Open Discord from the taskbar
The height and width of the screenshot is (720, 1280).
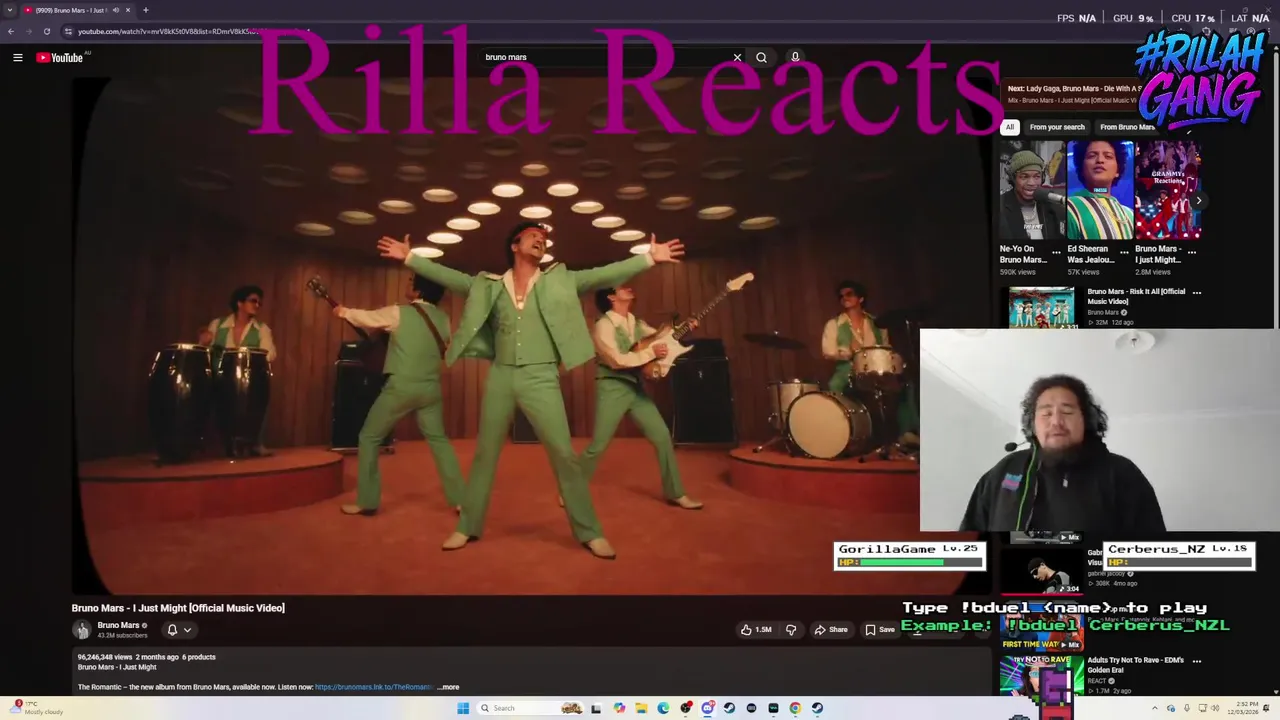(708, 708)
